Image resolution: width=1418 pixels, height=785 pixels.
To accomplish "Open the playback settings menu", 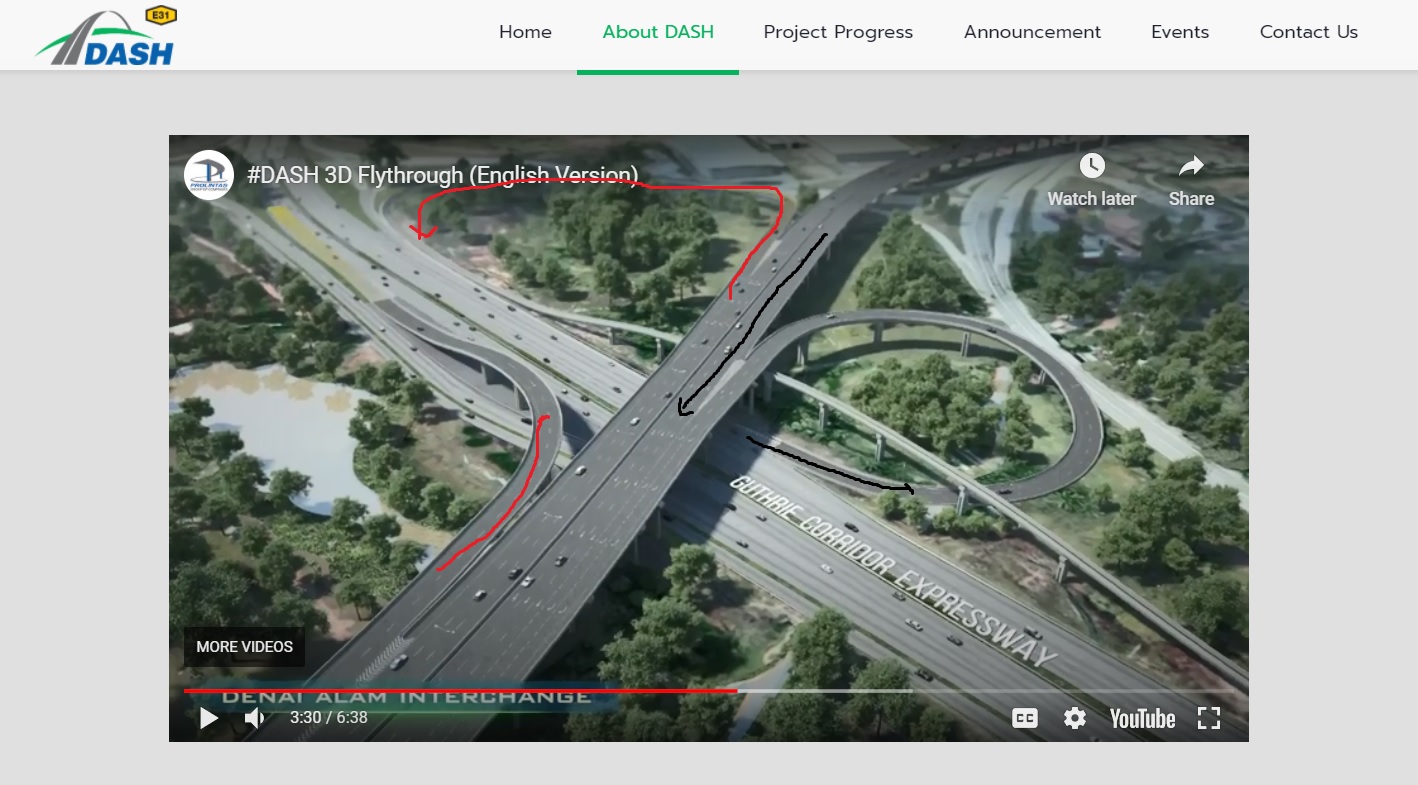I will [1074, 718].
